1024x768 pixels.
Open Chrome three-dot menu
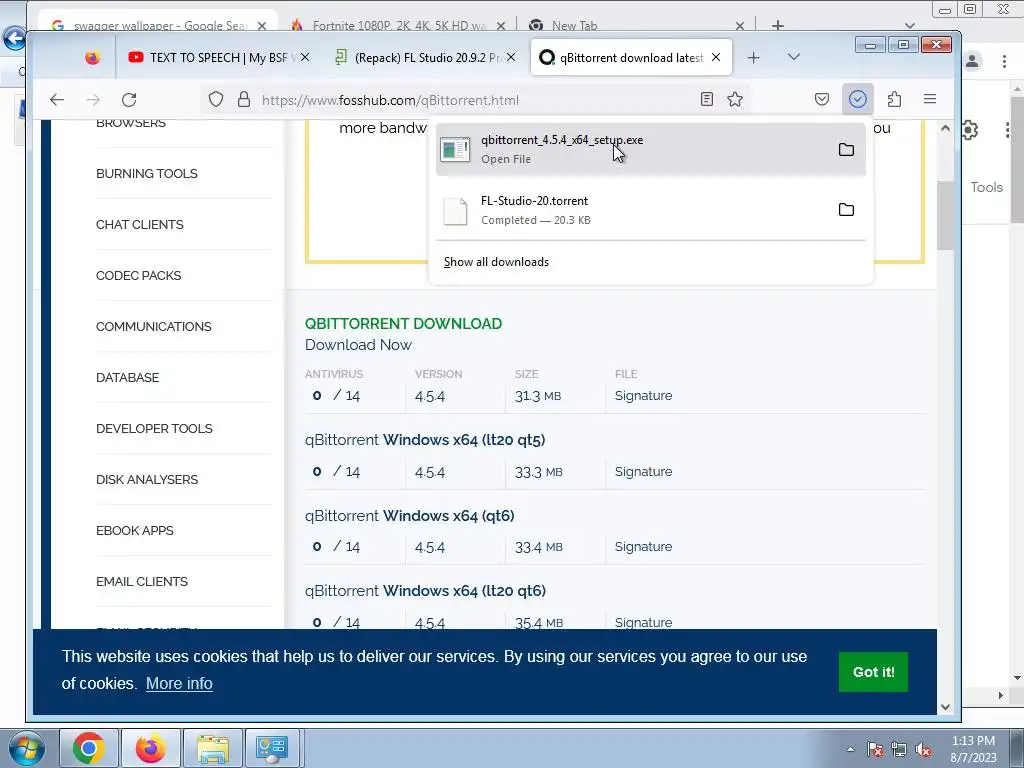pos(1004,61)
